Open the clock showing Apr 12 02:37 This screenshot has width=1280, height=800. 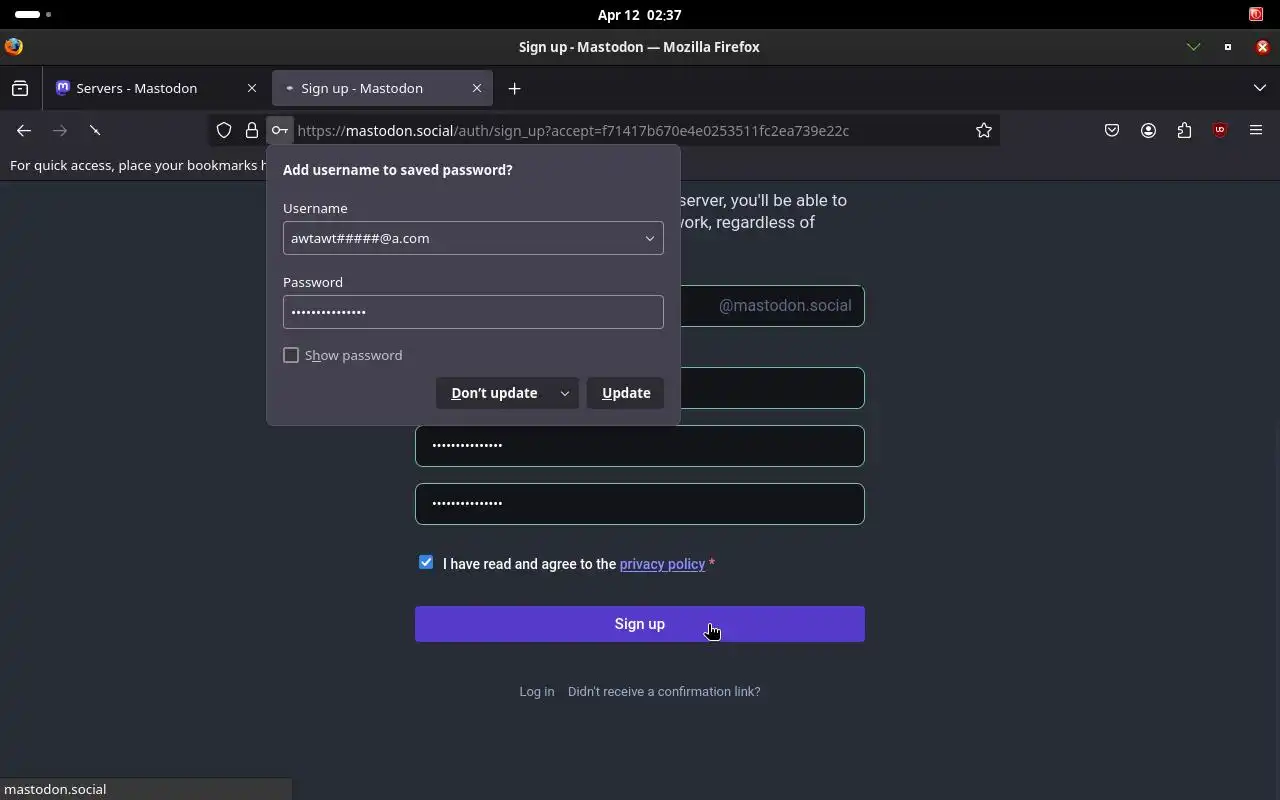tap(639, 14)
